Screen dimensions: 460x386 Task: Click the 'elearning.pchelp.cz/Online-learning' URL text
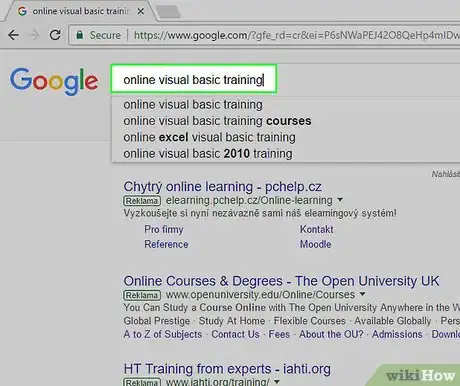tap(249, 200)
